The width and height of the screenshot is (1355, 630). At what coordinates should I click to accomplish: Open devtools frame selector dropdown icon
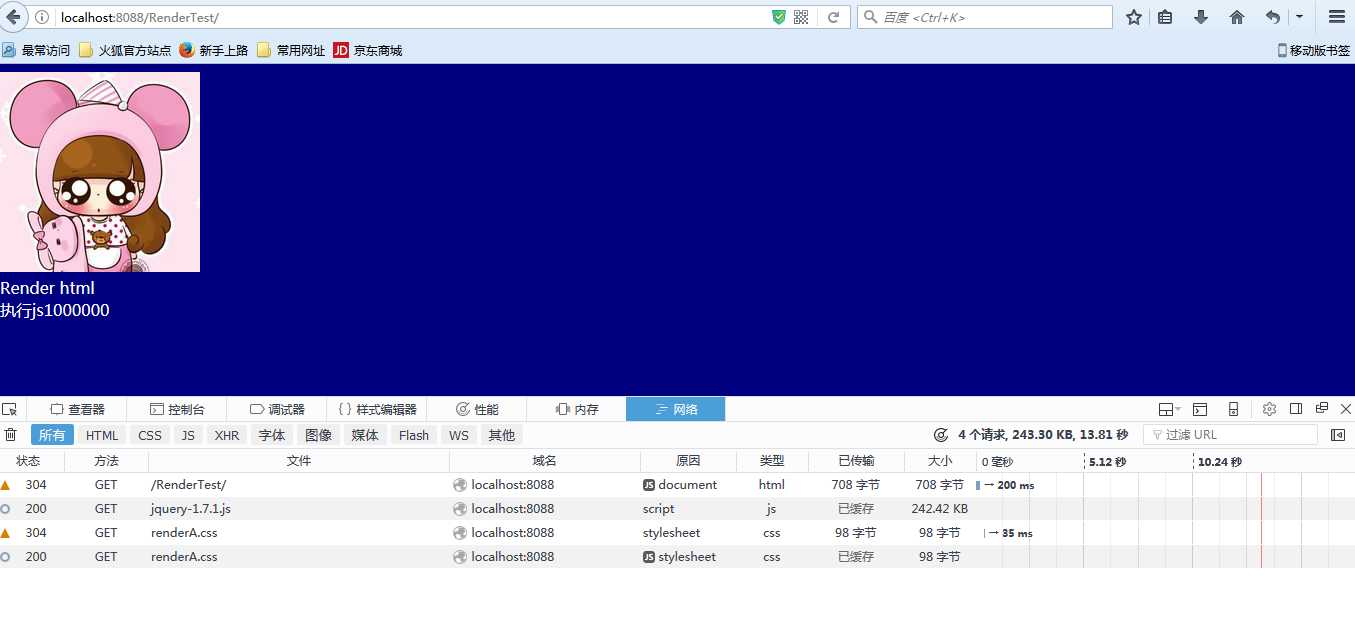[x=1170, y=409]
